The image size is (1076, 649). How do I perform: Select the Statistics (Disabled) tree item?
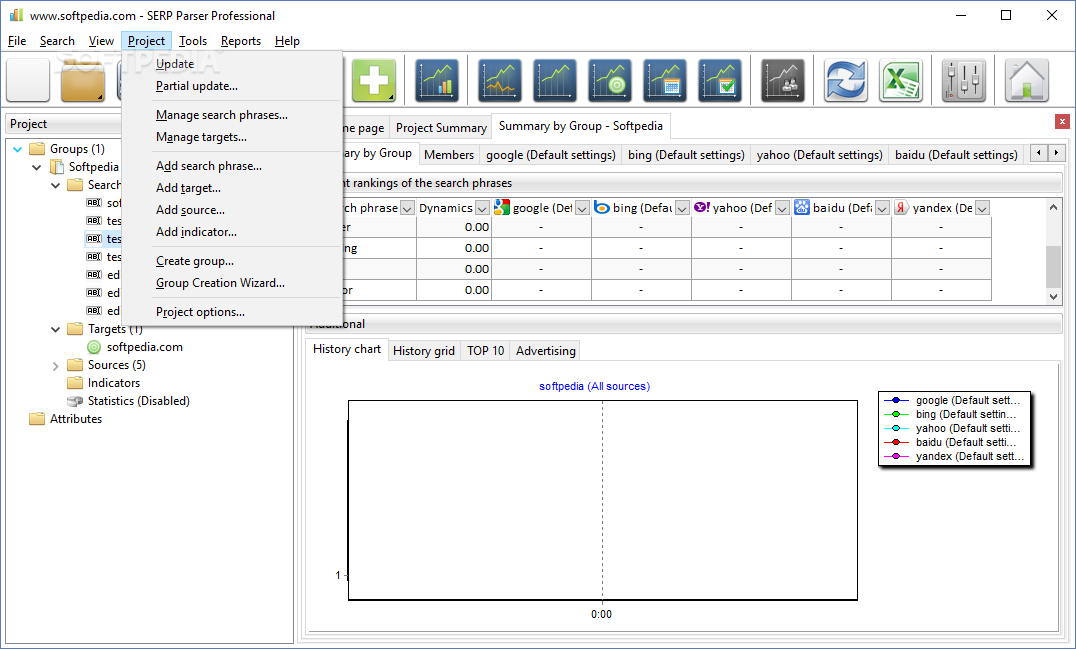click(138, 401)
